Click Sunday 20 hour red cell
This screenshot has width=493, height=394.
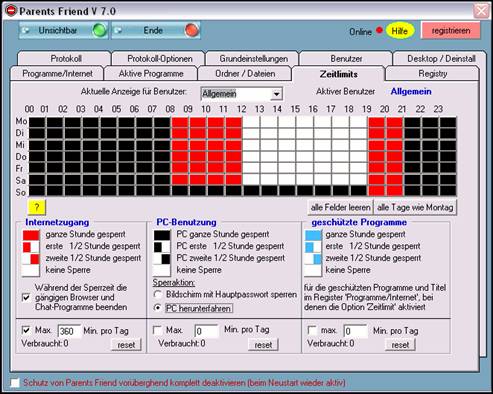(x=394, y=191)
